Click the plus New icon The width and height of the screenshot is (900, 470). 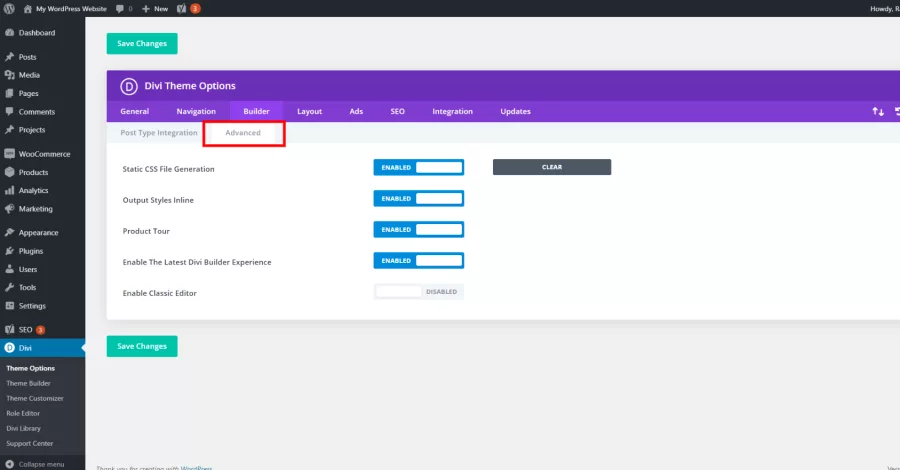pos(146,9)
